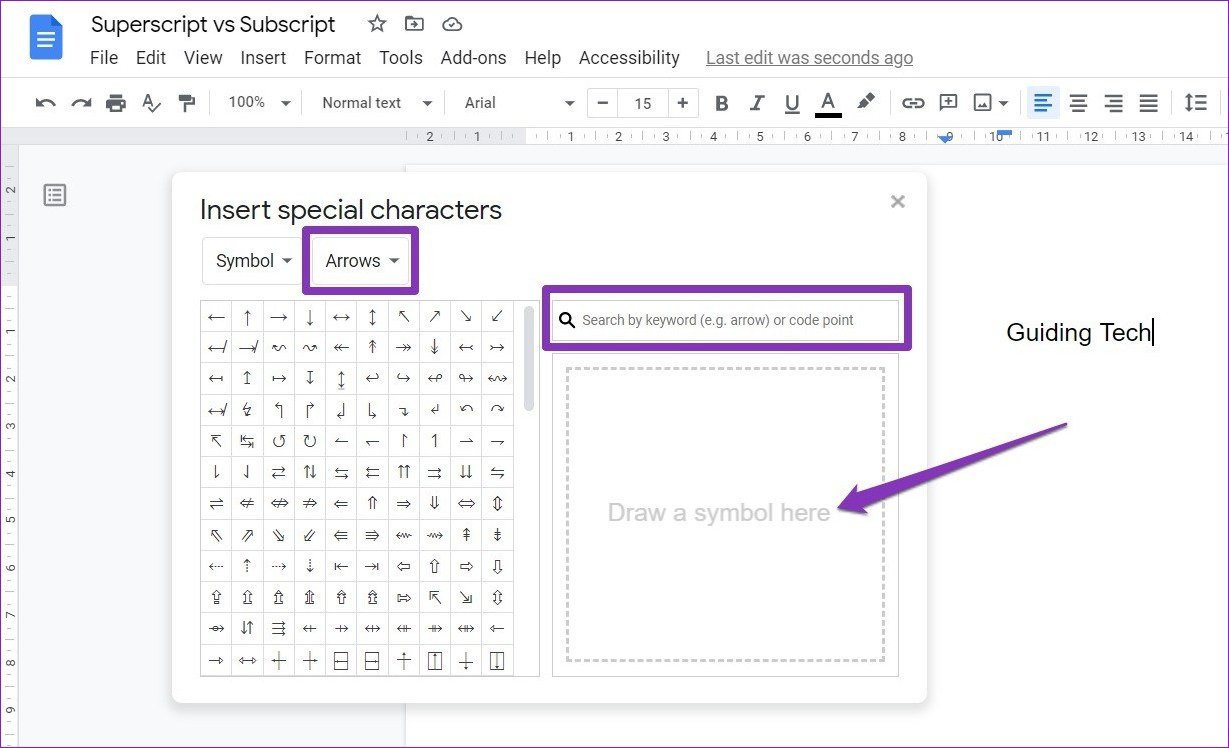Open the Help menu

[x=543, y=58]
